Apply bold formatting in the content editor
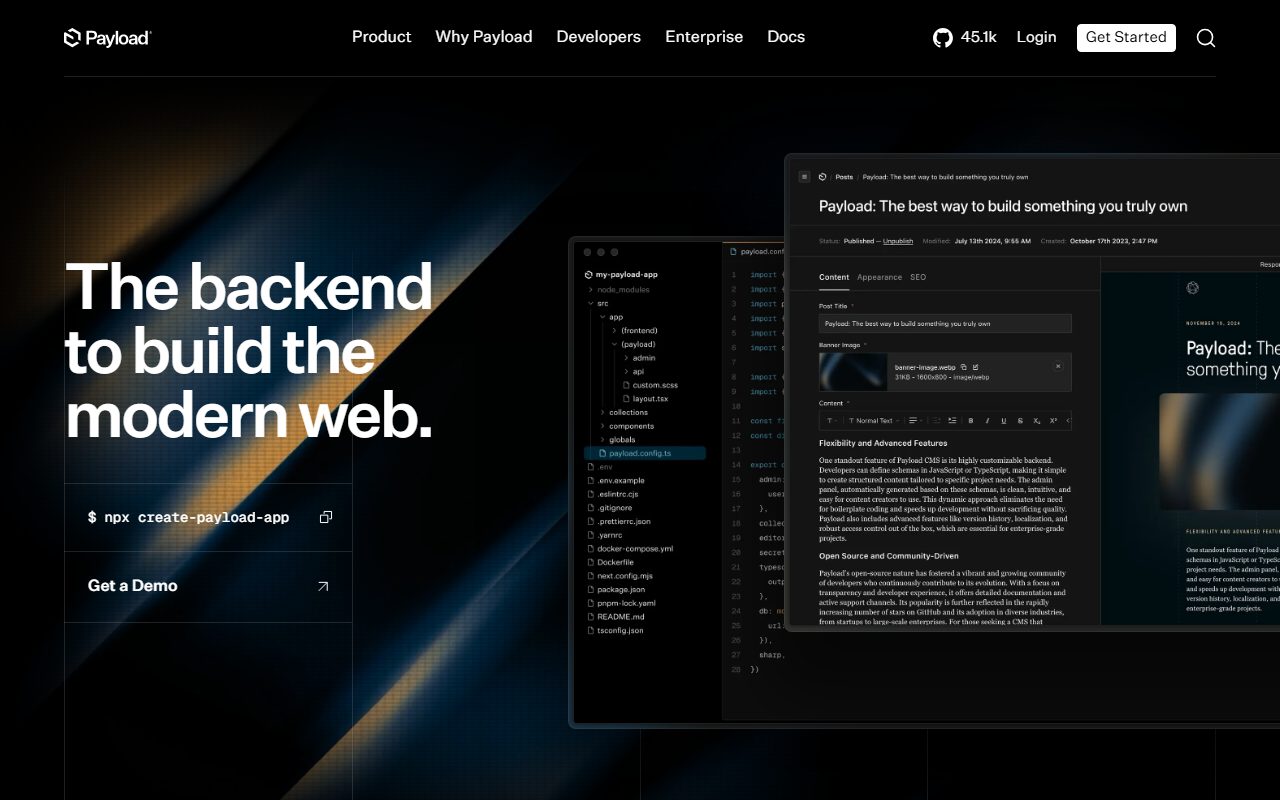Viewport: 1280px width, 800px height. [x=971, y=421]
